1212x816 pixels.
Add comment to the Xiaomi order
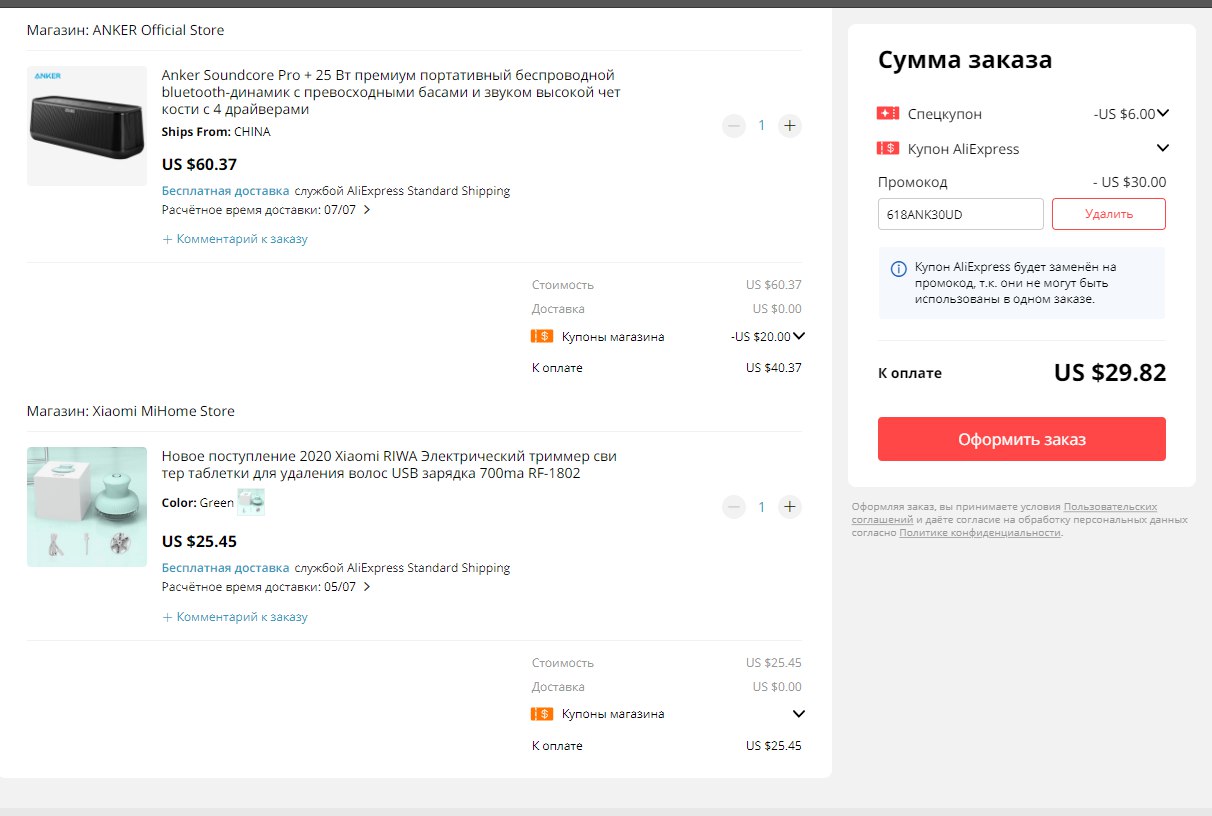coord(235,617)
